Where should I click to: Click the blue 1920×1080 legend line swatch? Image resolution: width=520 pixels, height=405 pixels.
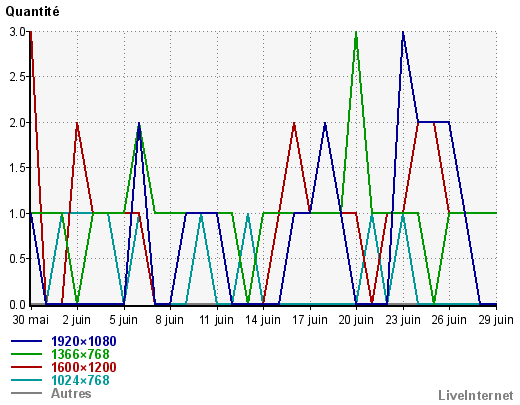[26, 341]
